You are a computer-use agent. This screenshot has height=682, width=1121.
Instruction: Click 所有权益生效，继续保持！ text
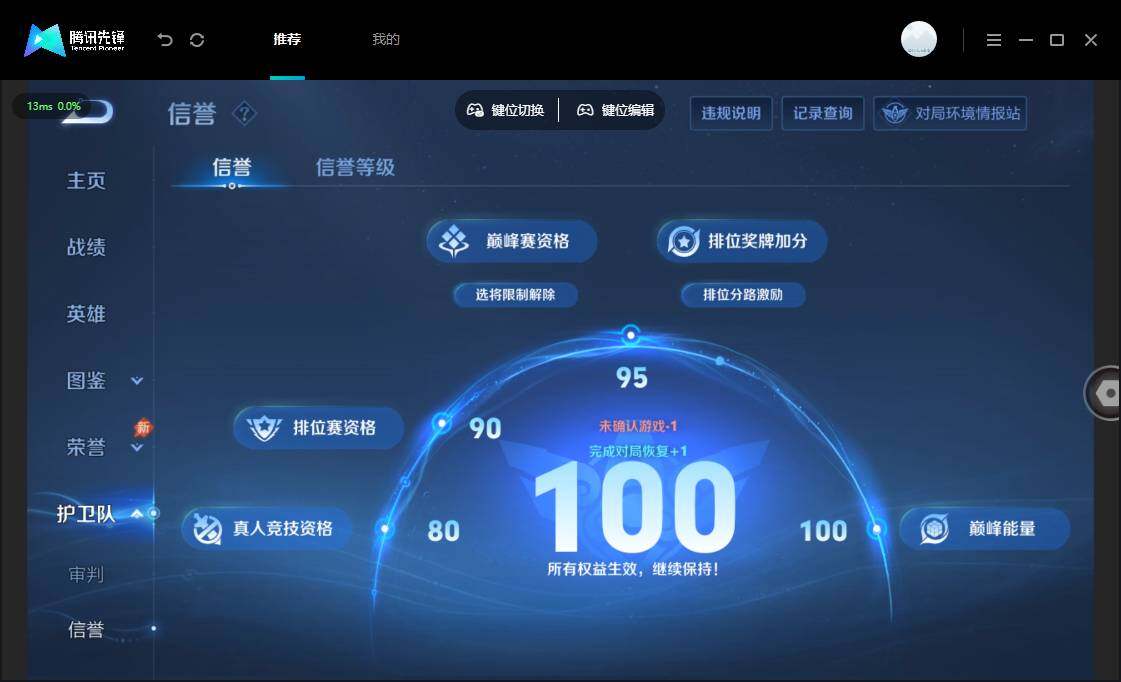click(x=633, y=569)
